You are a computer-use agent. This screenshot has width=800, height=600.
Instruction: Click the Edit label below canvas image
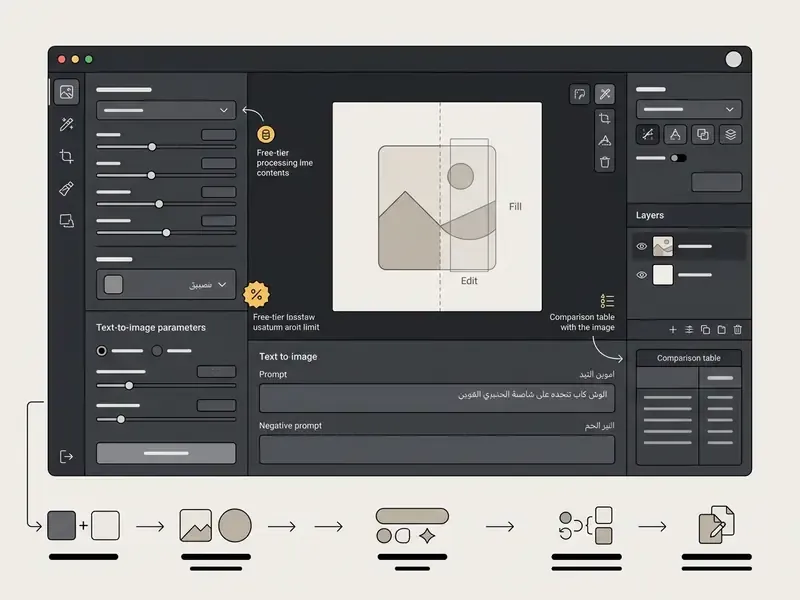pyautogui.click(x=469, y=281)
